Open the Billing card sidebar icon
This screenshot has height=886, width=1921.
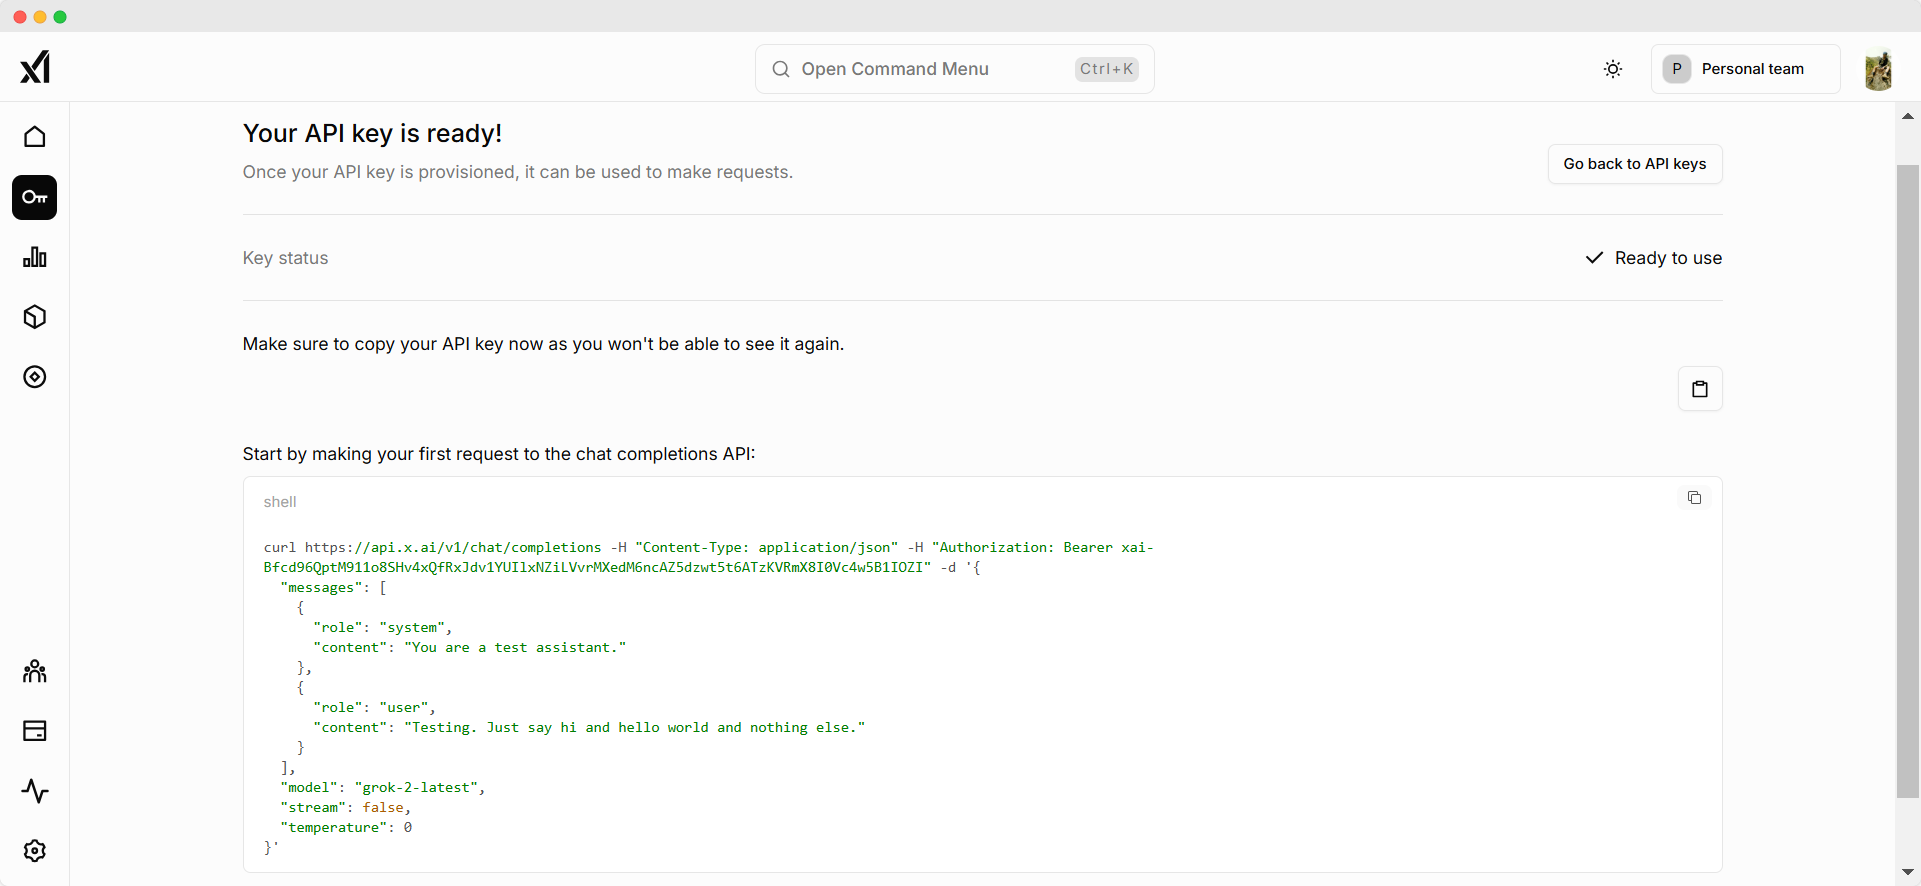point(35,731)
